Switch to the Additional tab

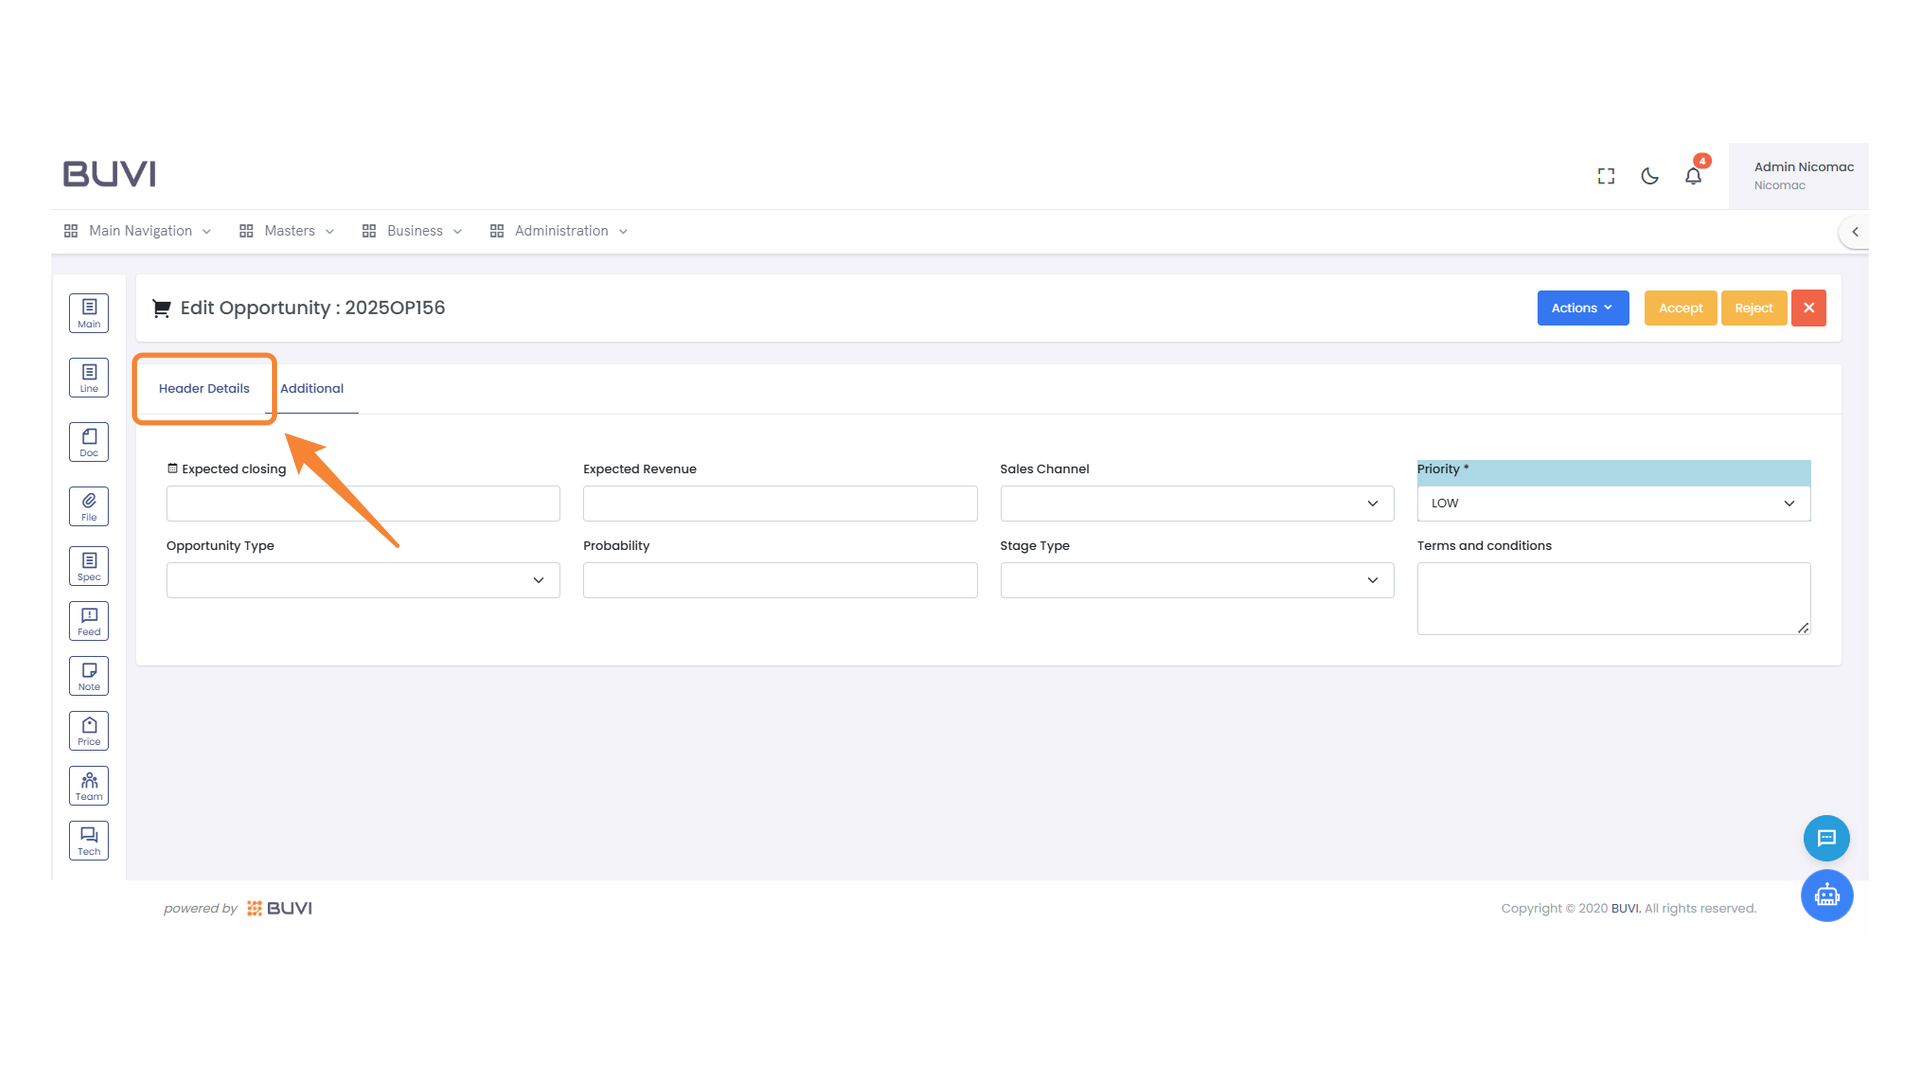tap(312, 388)
